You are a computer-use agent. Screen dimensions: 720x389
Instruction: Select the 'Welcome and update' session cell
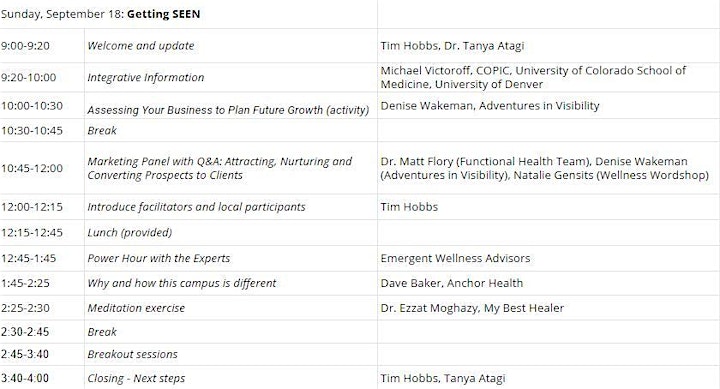[231, 45]
